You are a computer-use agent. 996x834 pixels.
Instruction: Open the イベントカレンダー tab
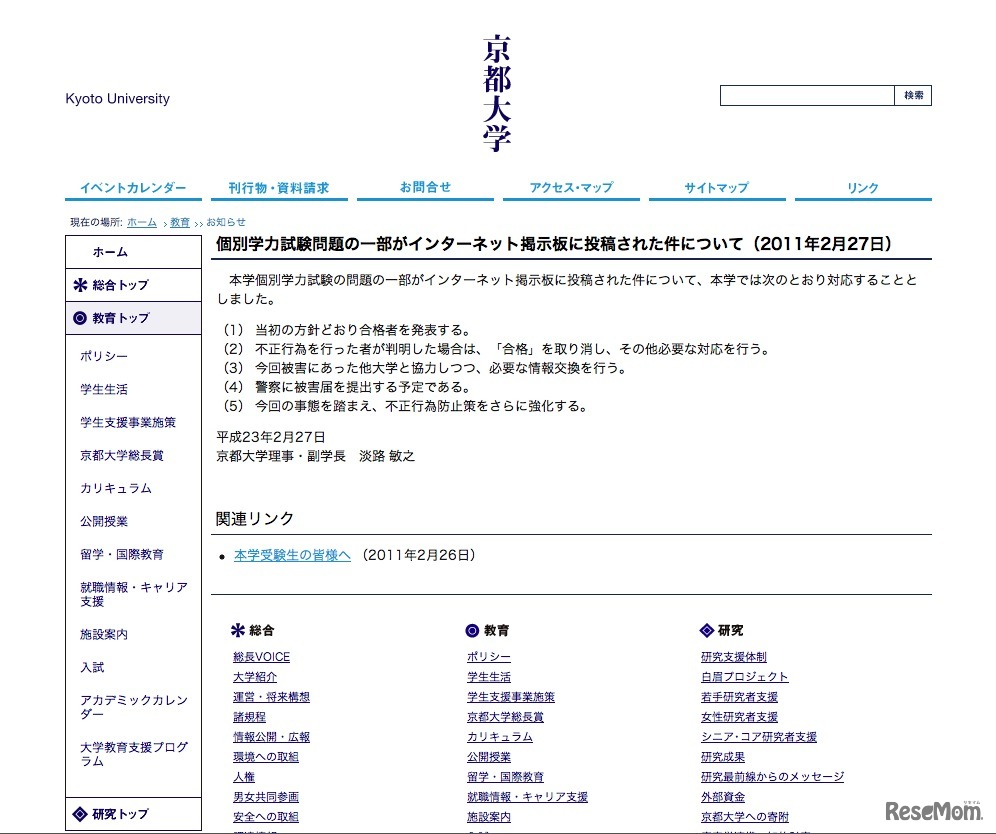tap(133, 187)
